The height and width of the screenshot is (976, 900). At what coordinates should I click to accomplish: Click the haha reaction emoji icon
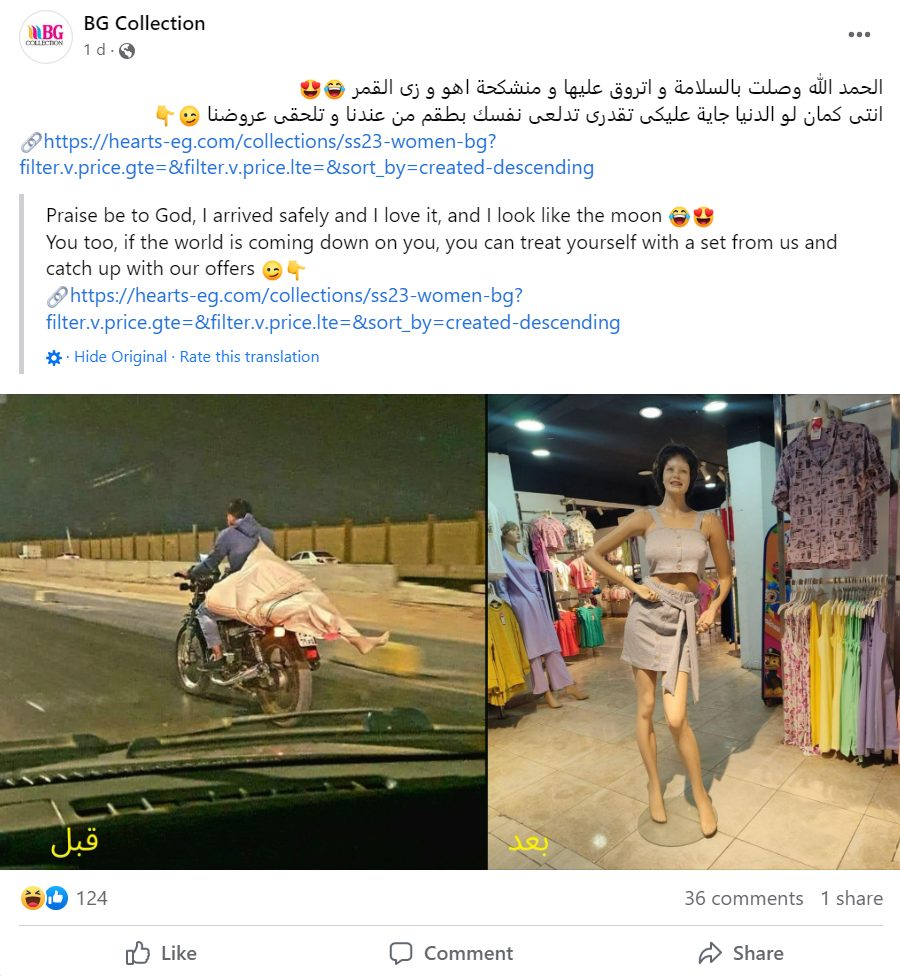[32, 898]
